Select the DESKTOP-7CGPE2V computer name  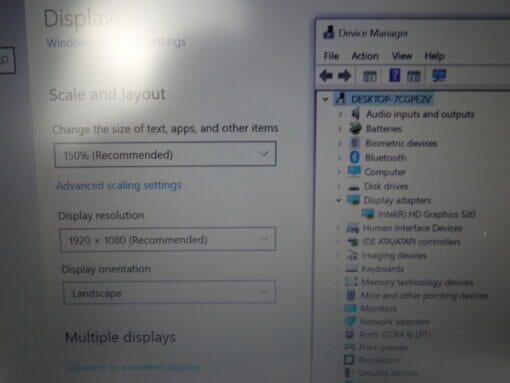click(391, 99)
